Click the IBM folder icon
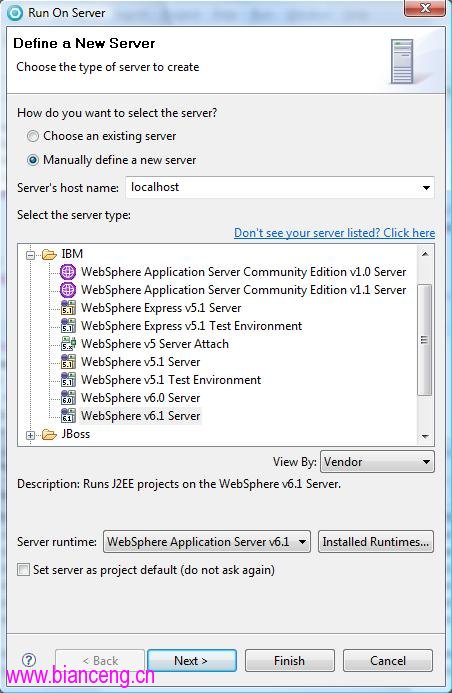Viewport: 452px width, 693px height. coord(49,254)
